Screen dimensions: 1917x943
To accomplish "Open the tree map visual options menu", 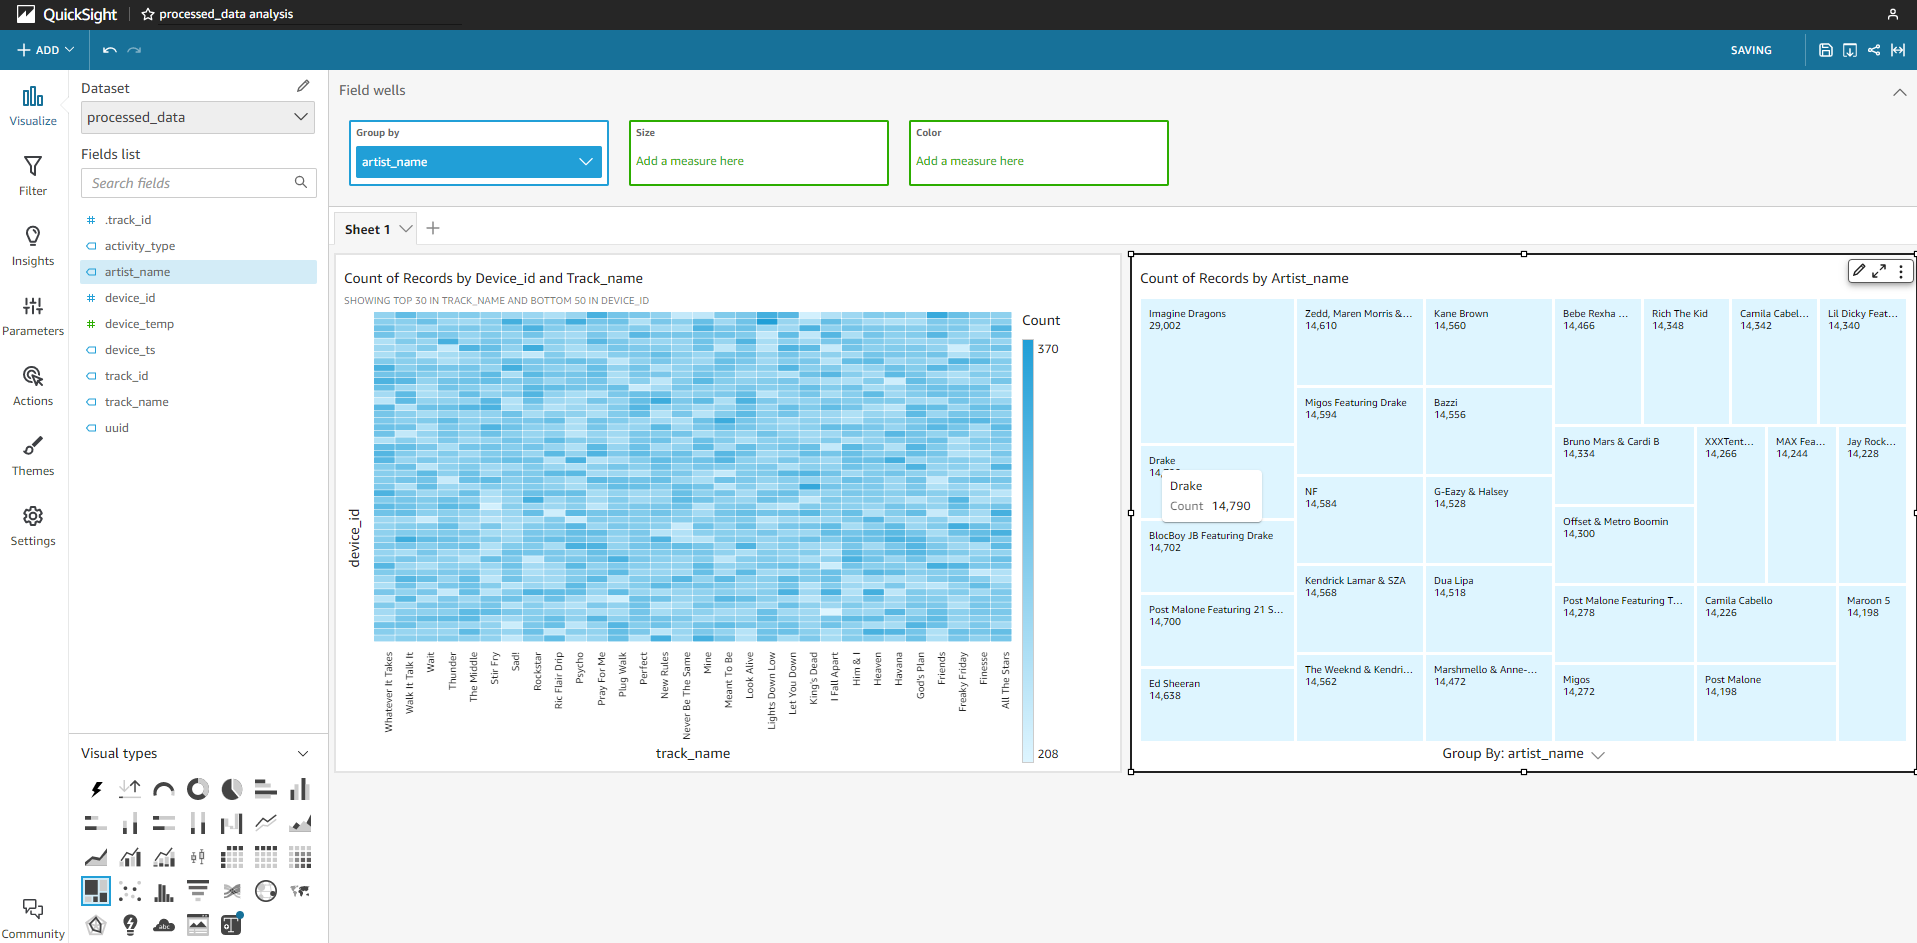I will tap(1901, 271).
